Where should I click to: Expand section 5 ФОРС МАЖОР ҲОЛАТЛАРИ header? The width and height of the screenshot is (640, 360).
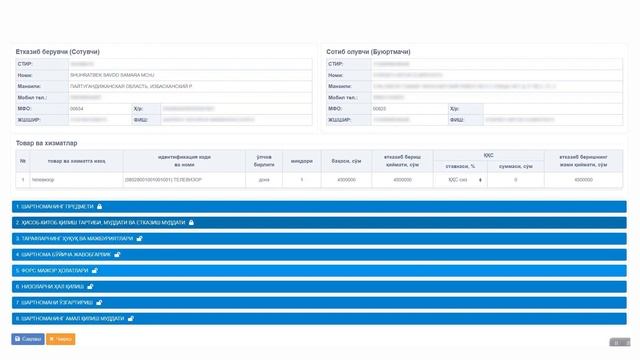tap(319, 270)
